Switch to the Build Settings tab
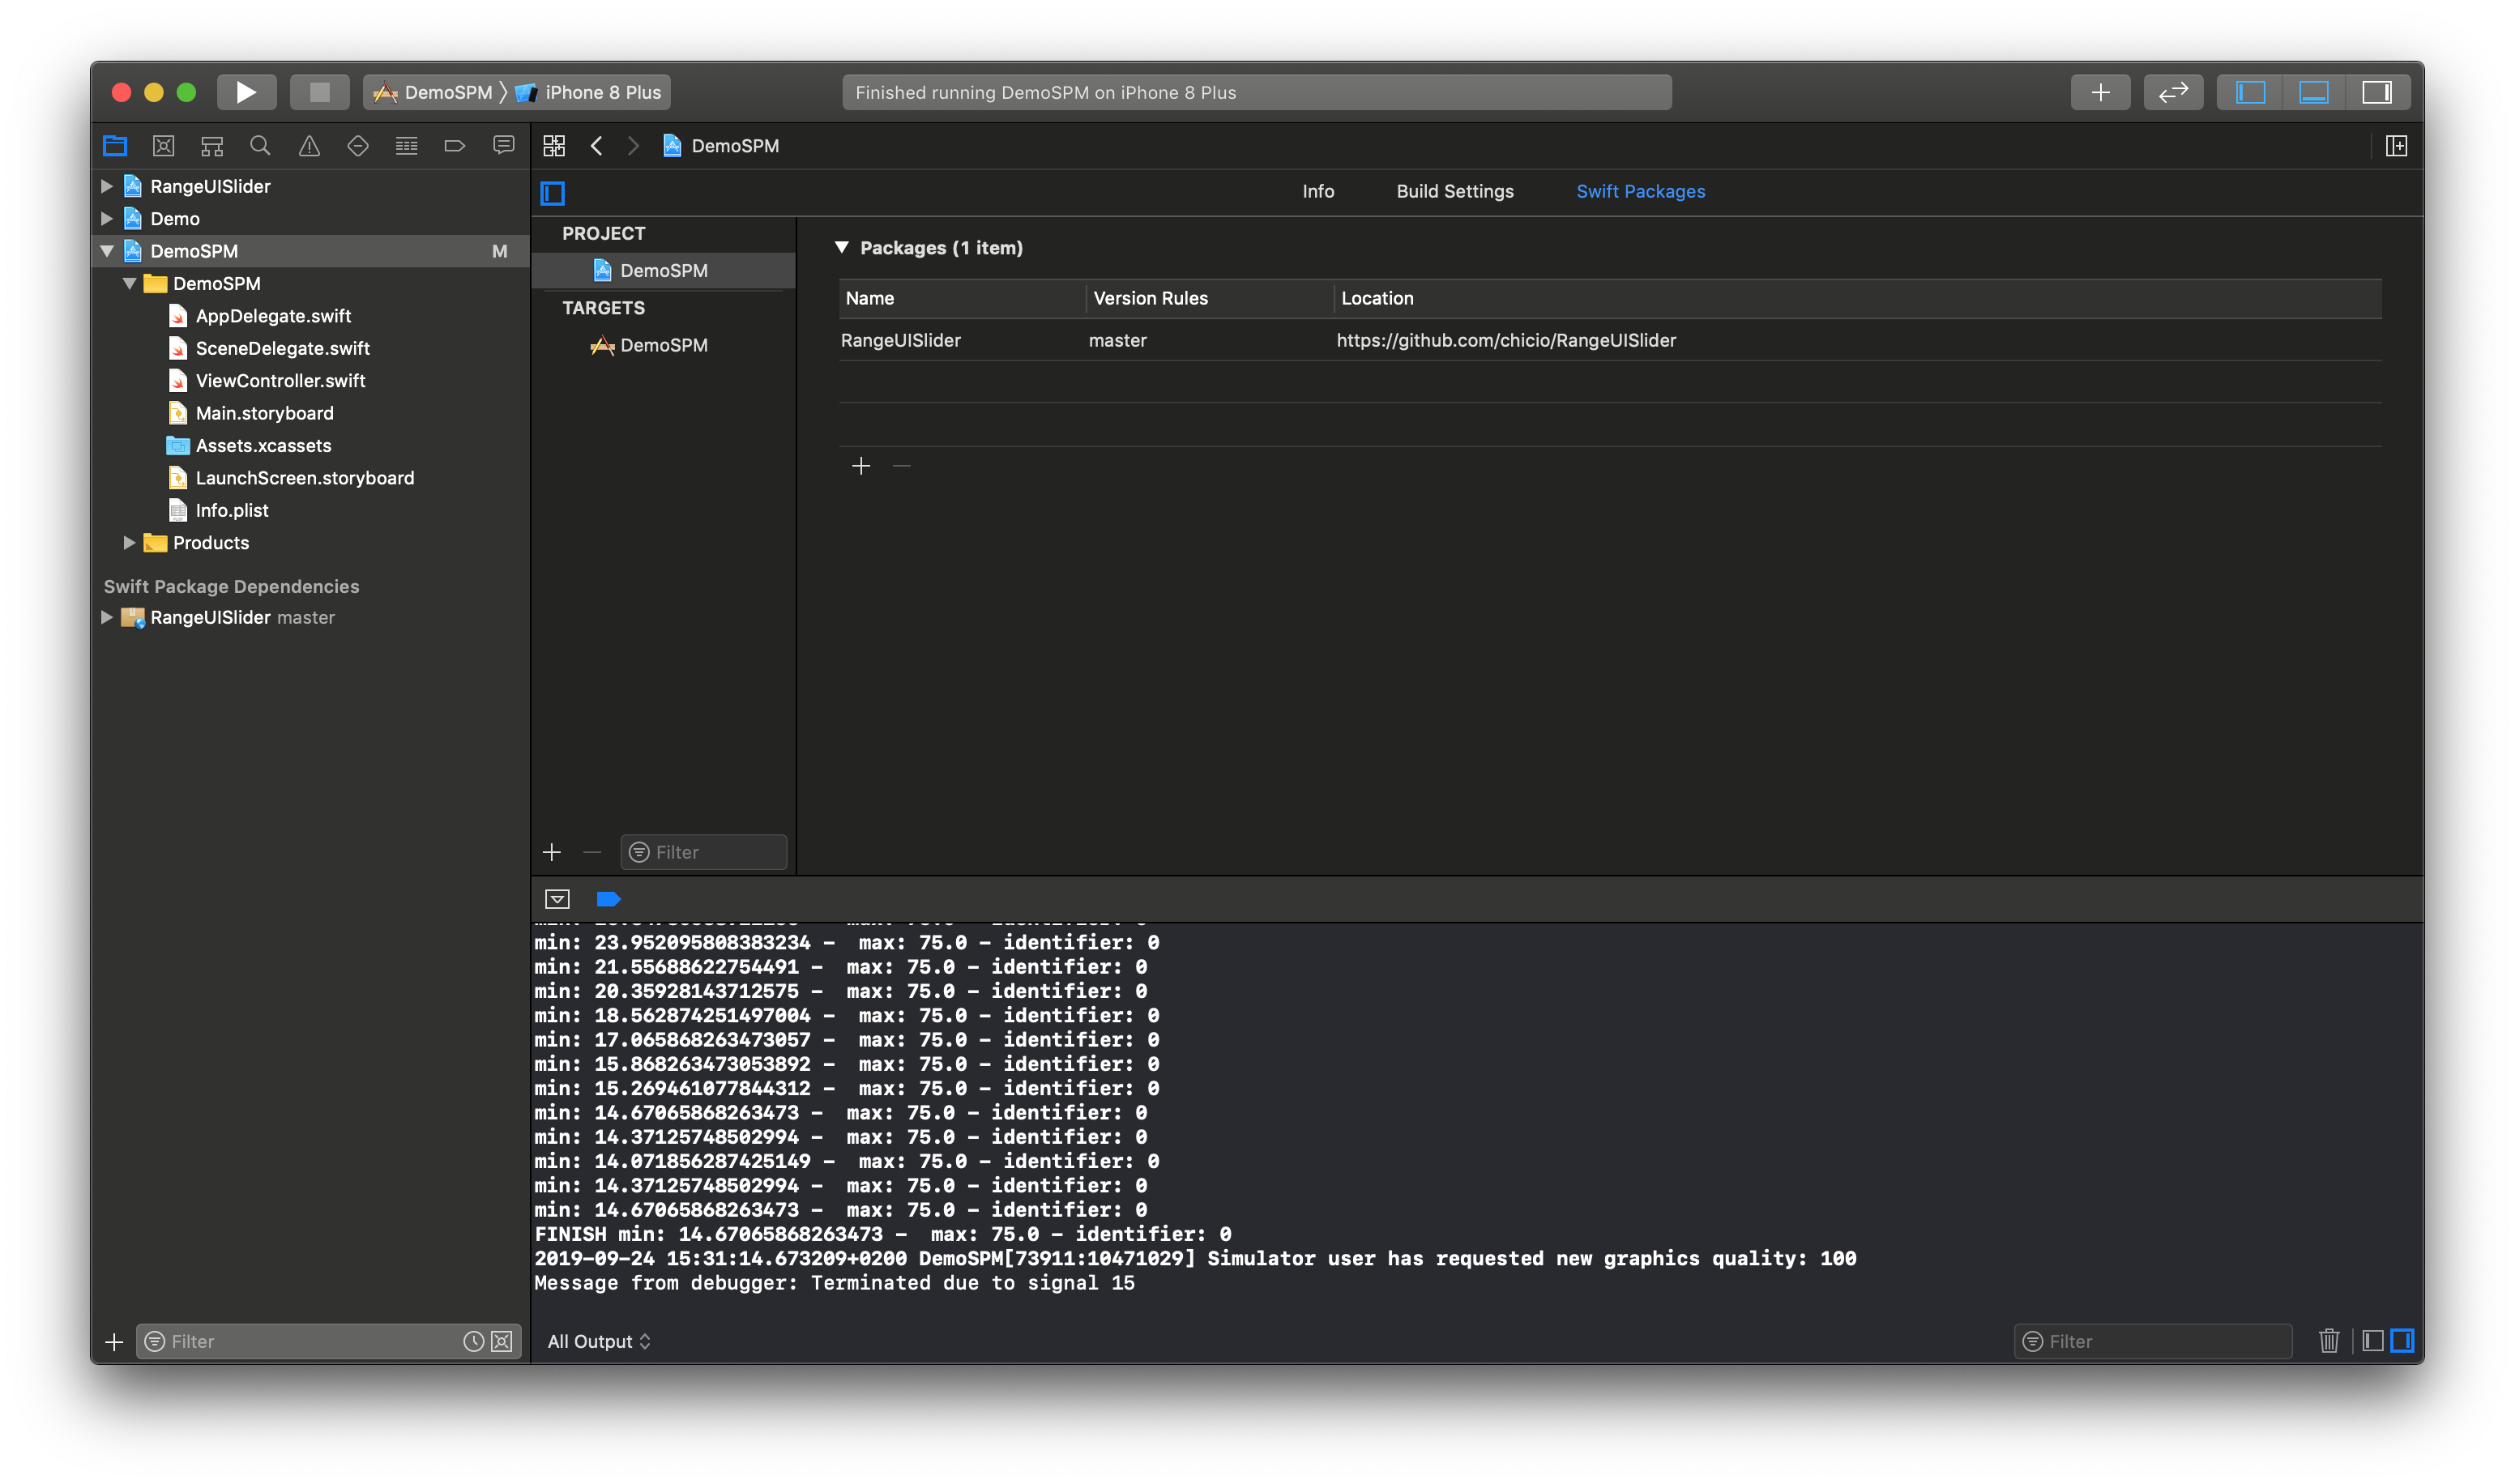The width and height of the screenshot is (2515, 1484). 1454,191
